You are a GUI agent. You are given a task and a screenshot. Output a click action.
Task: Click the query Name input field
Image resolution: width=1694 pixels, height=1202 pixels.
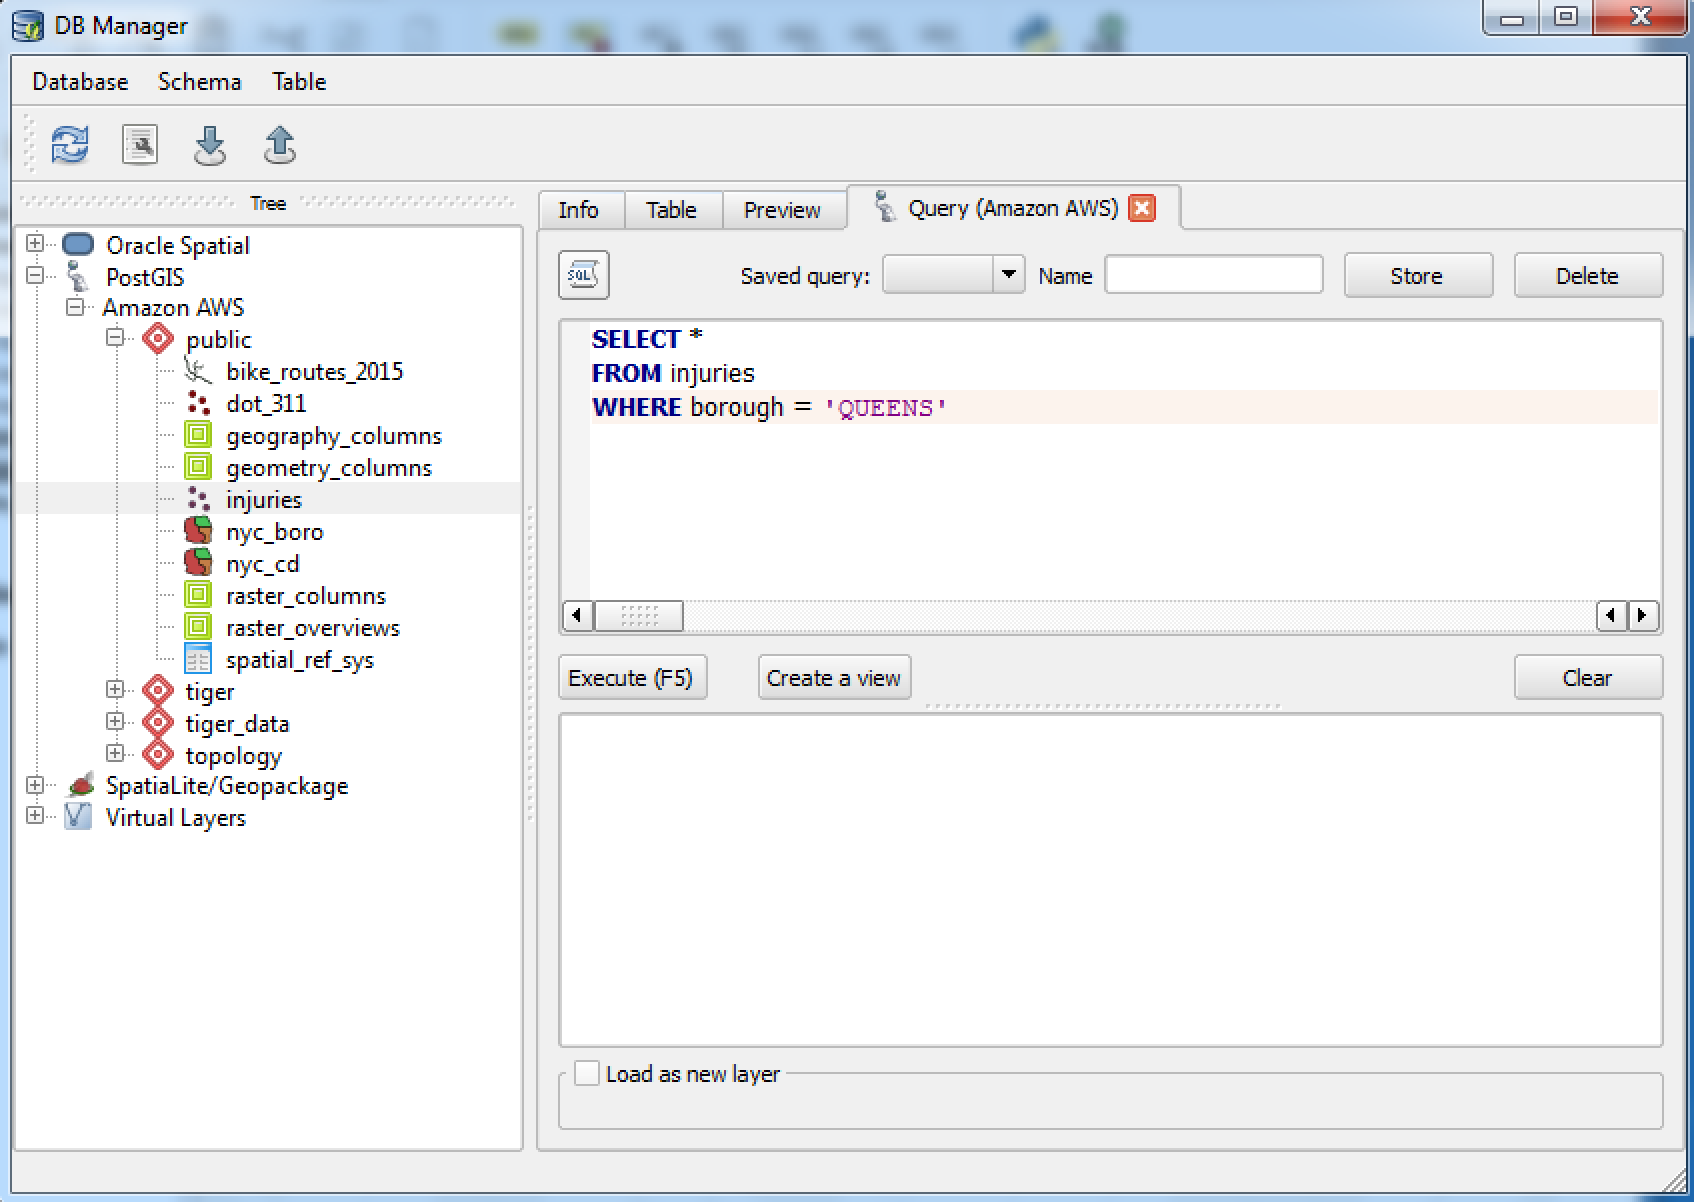pyautogui.click(x=1213, y=275)
